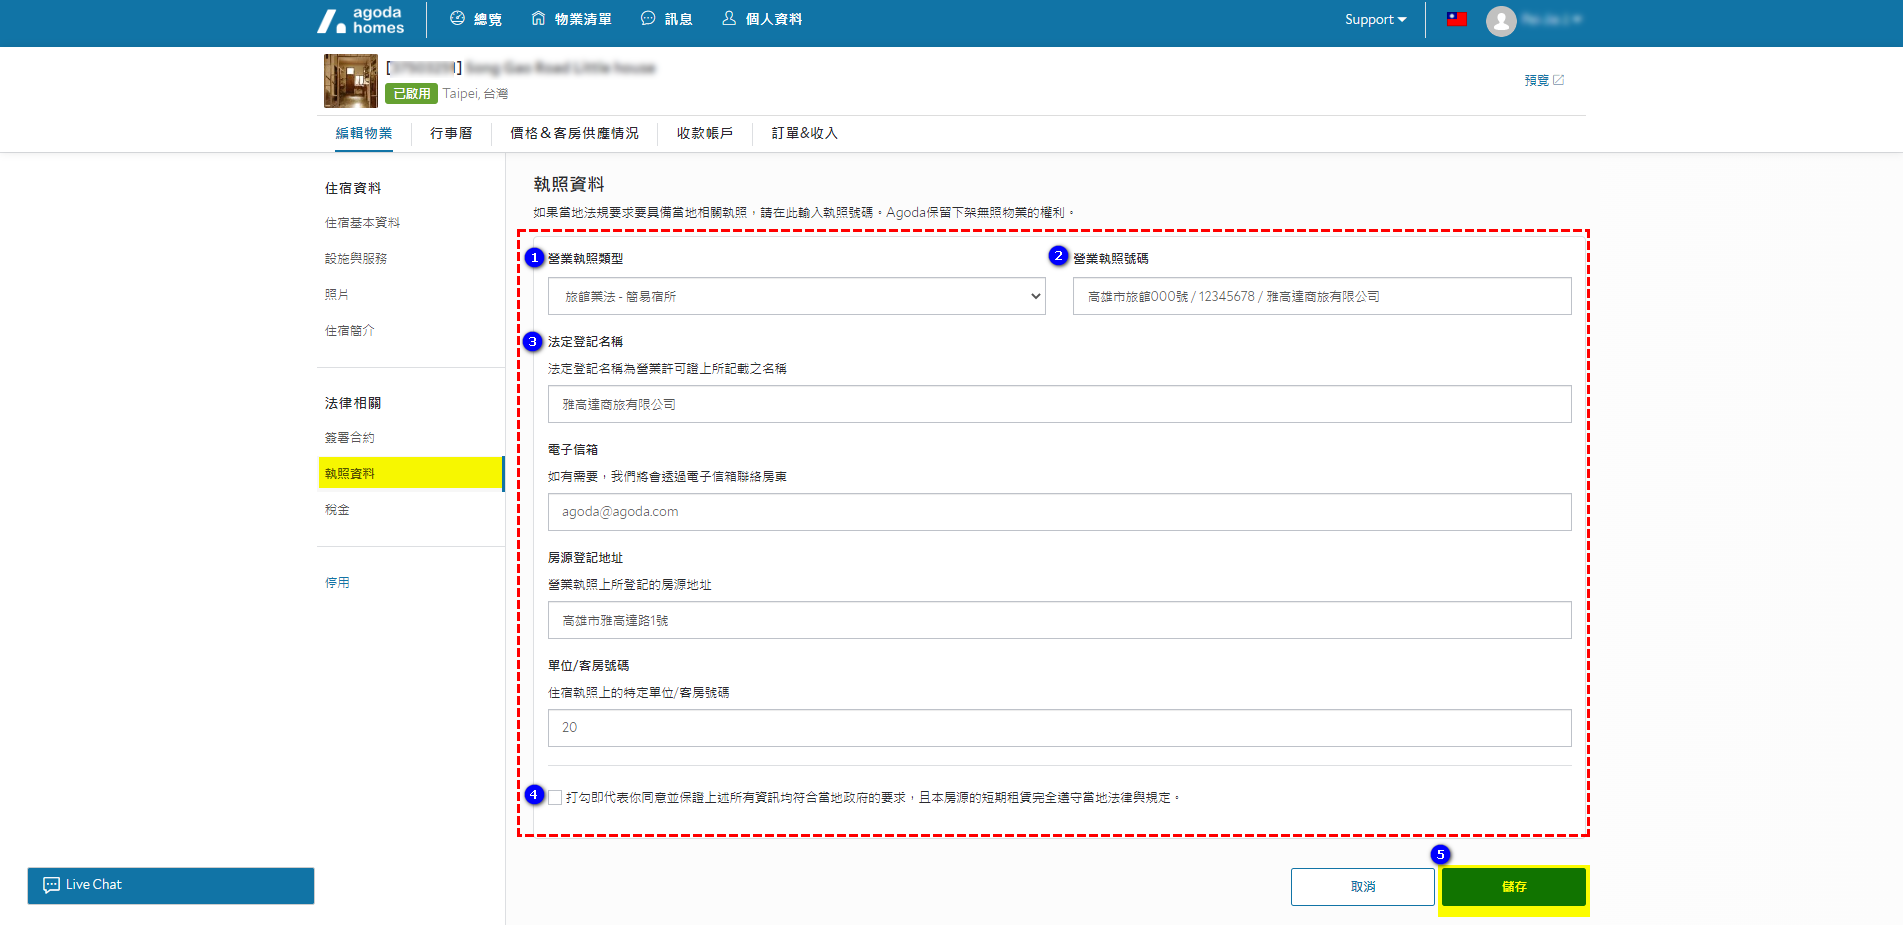Image resolution: width=1903 pixels, height=925 pixels.
Task: Click the Taiwan flag language selector
Action: [1457, 19]
